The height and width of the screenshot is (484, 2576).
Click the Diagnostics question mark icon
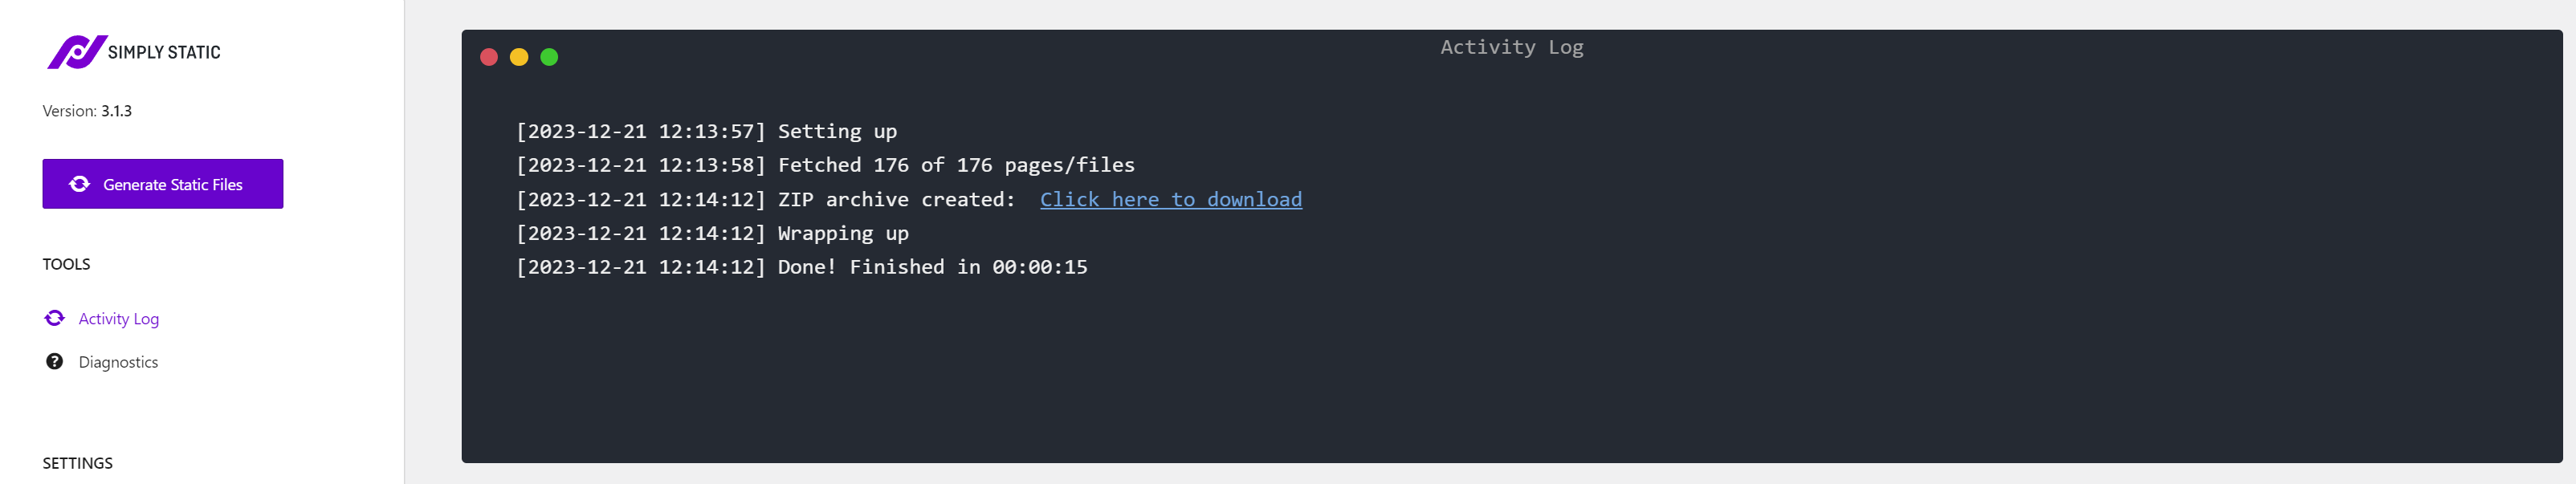tap(55, 361)
